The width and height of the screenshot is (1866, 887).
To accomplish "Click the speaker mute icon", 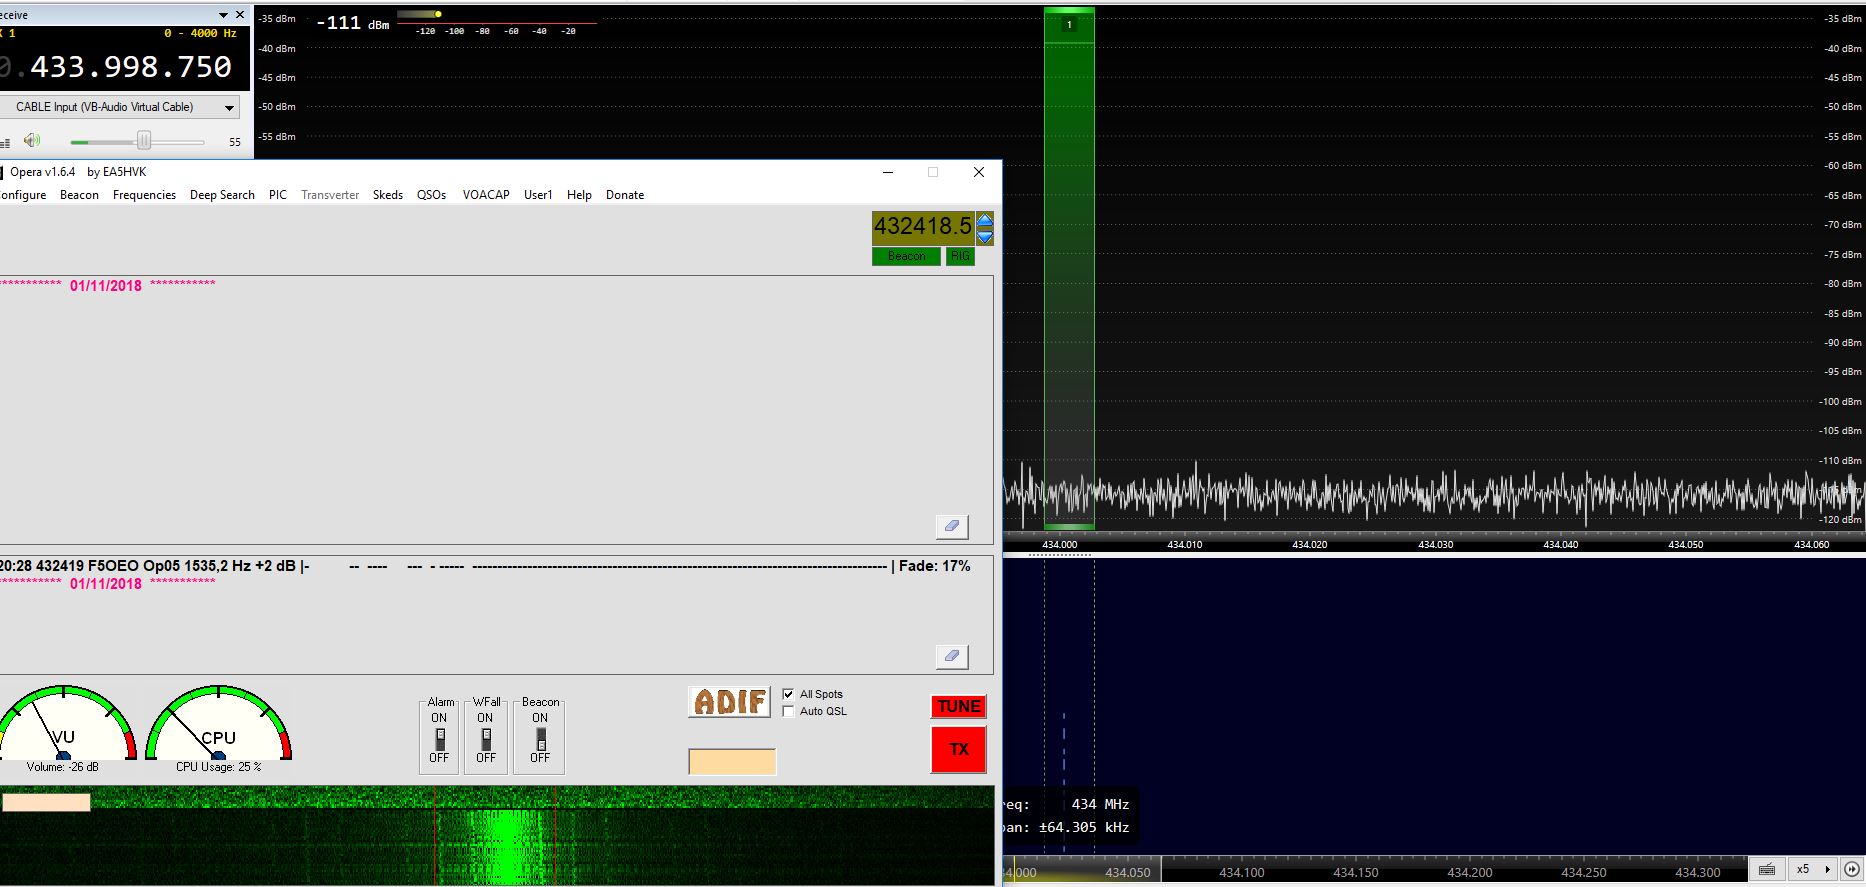I will [32, 141].
